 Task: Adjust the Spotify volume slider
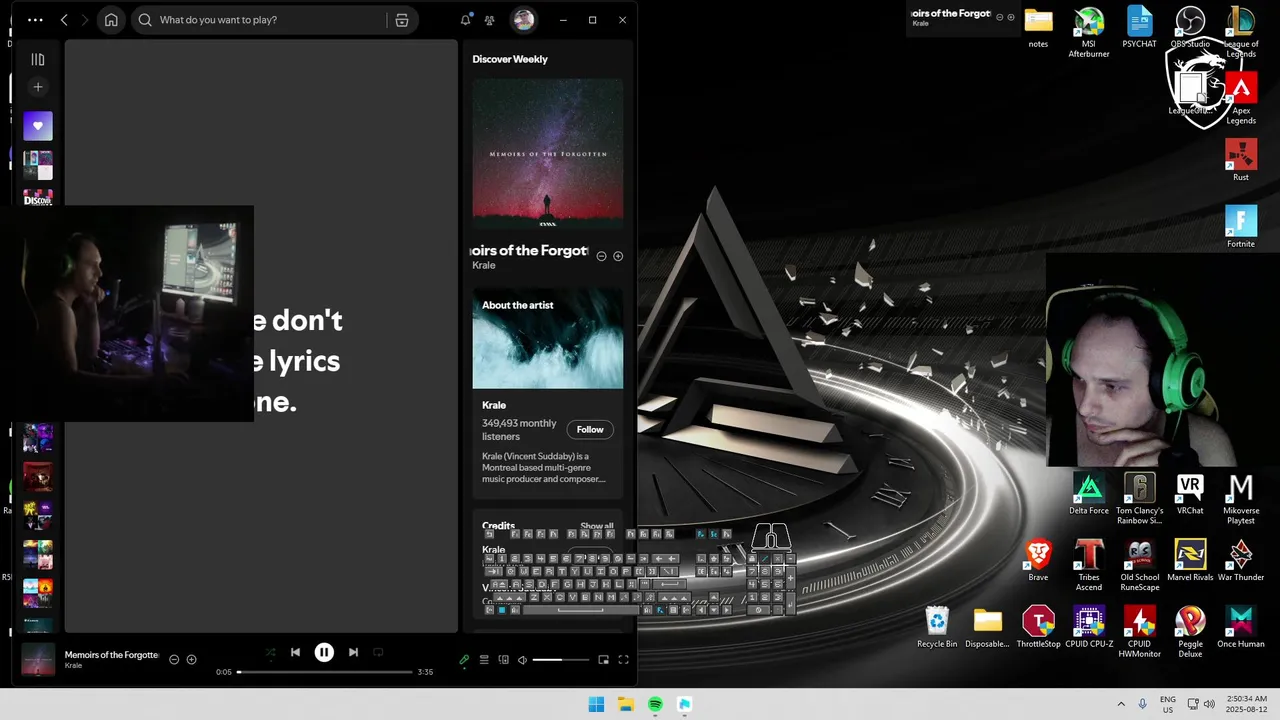[x=561, y=660]
